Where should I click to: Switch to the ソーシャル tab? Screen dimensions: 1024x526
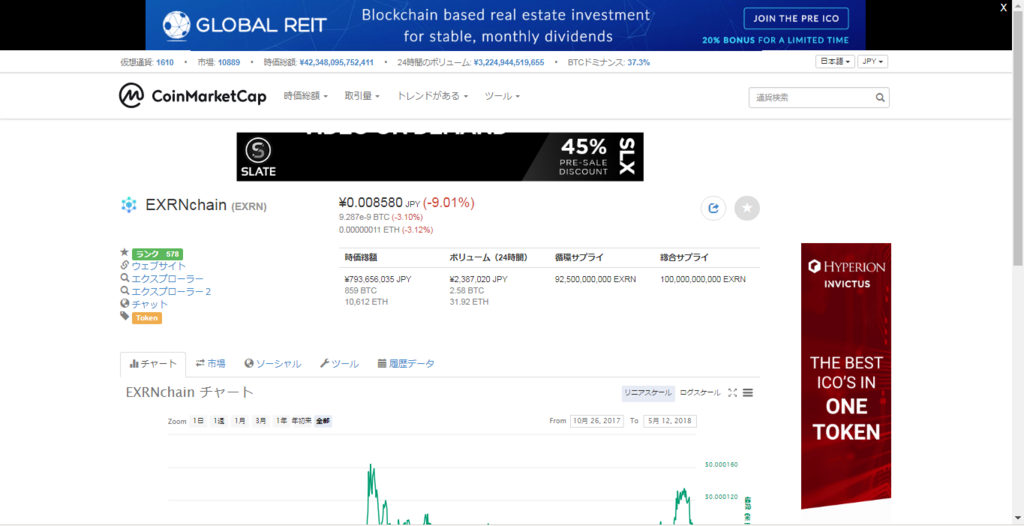coord(273,364)
